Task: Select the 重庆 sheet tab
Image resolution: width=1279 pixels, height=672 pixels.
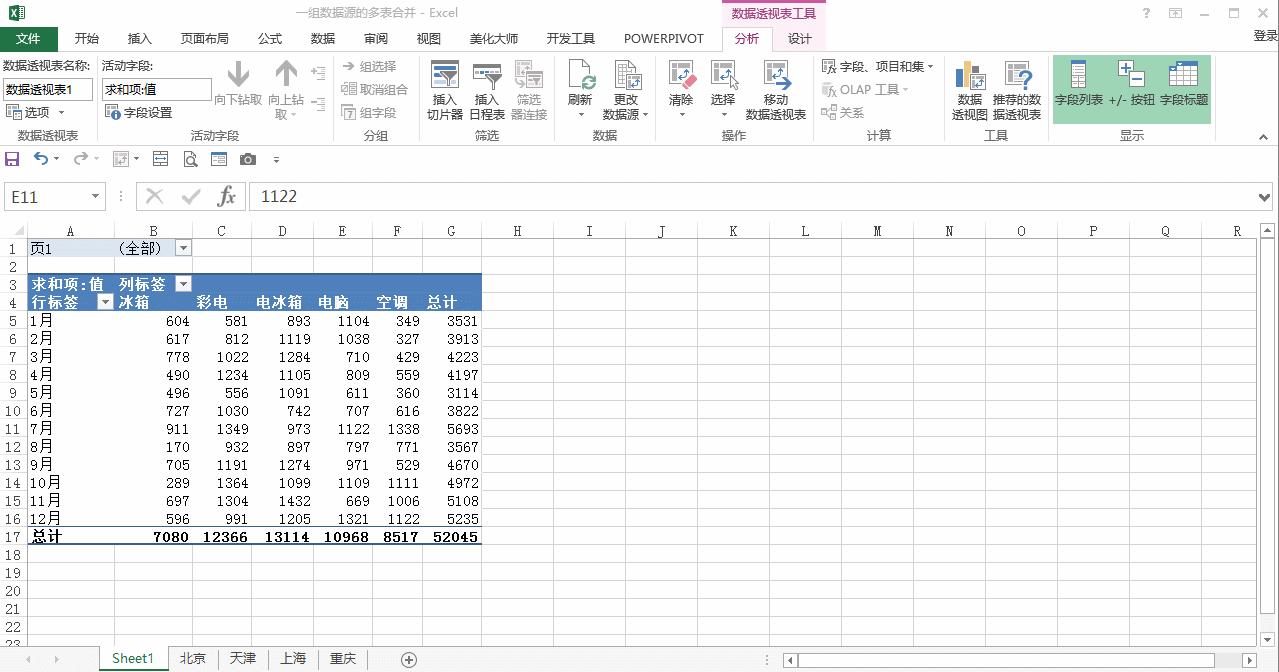Action: [x=343, y=659]
